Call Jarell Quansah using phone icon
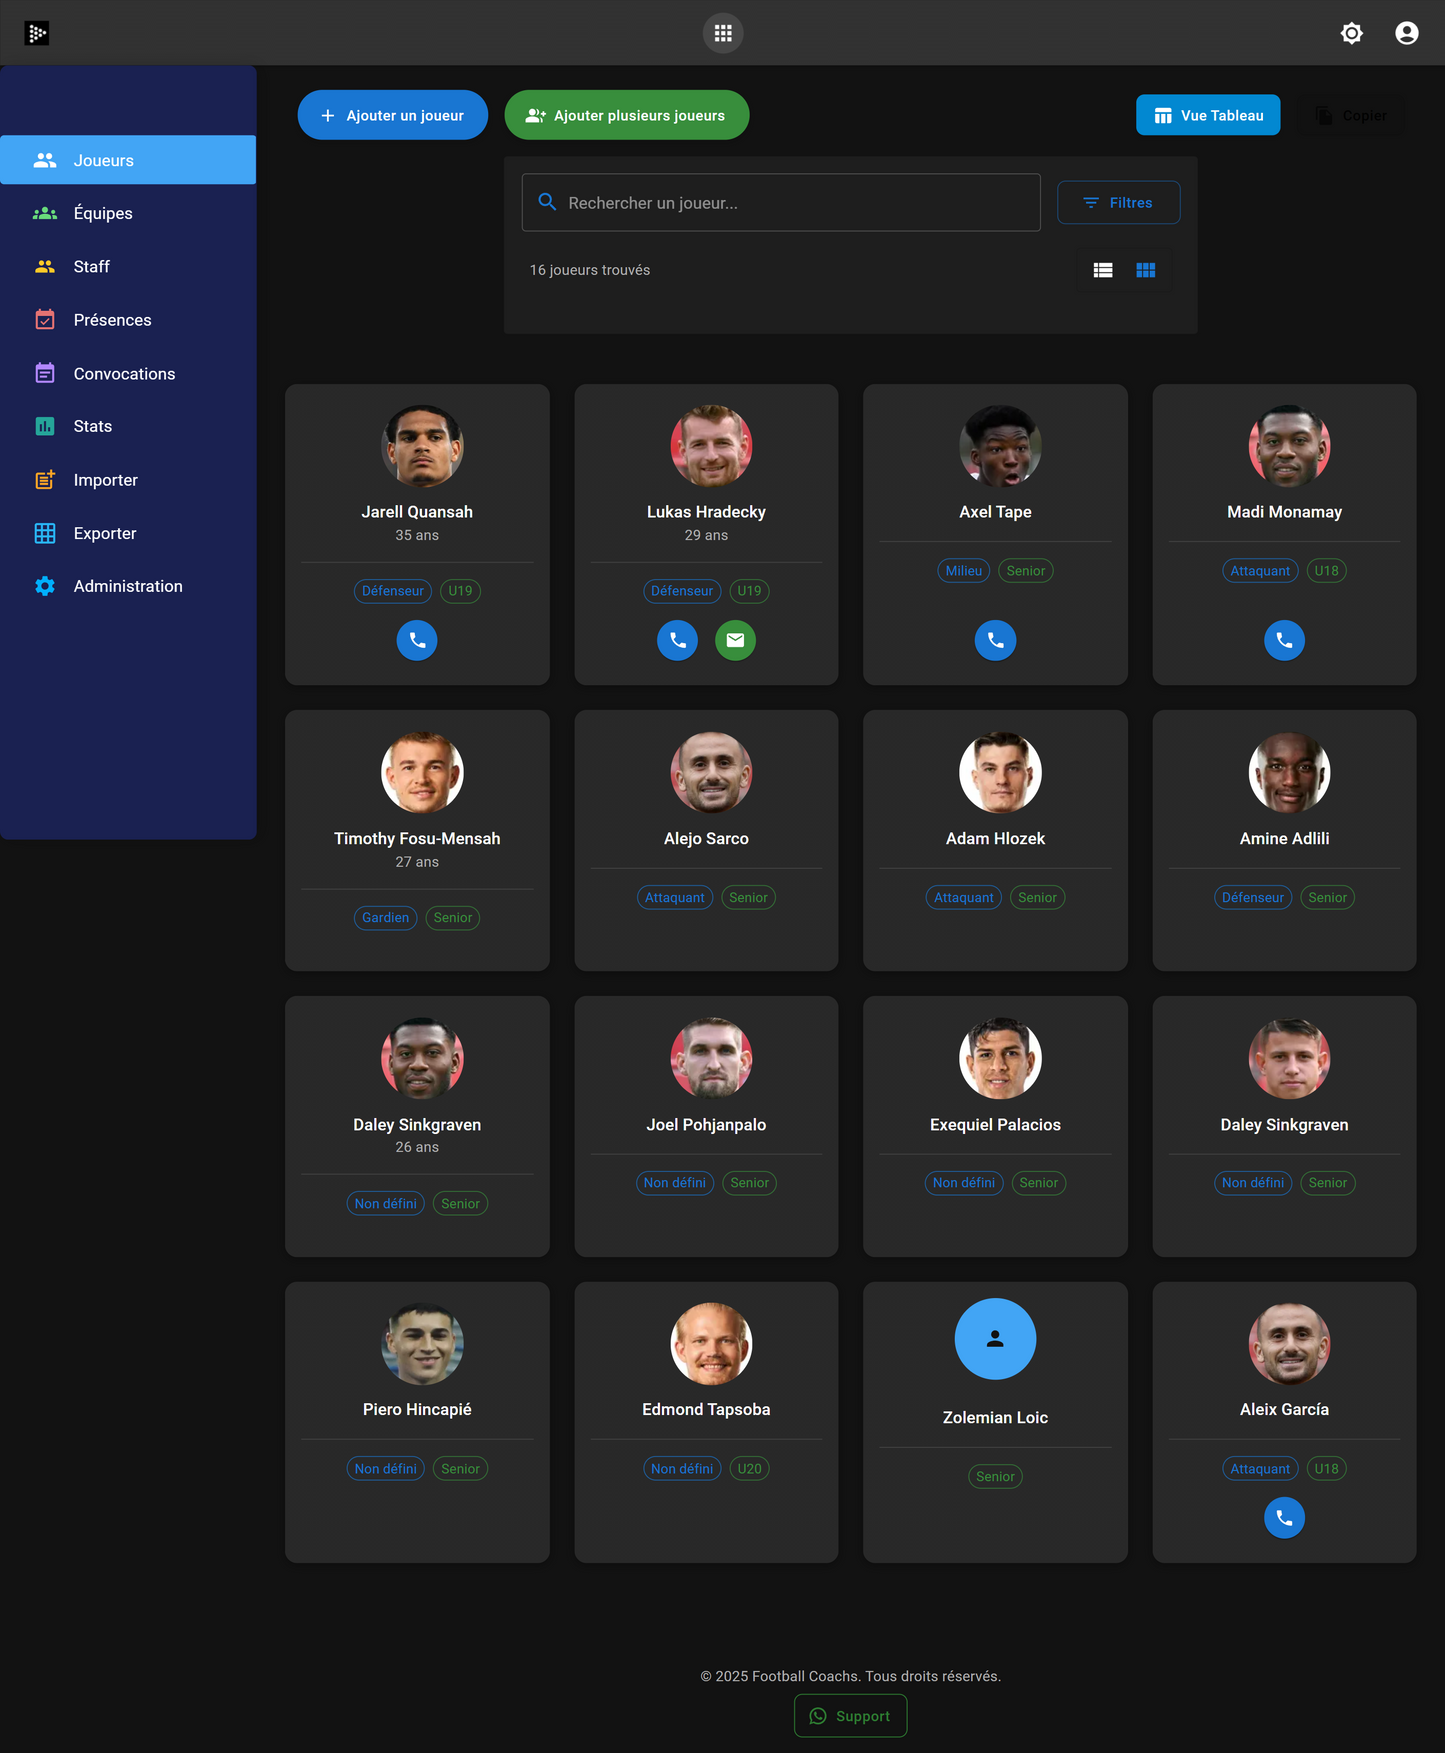This screenshot has height=1753, width=1445. (x=417, y=640)
